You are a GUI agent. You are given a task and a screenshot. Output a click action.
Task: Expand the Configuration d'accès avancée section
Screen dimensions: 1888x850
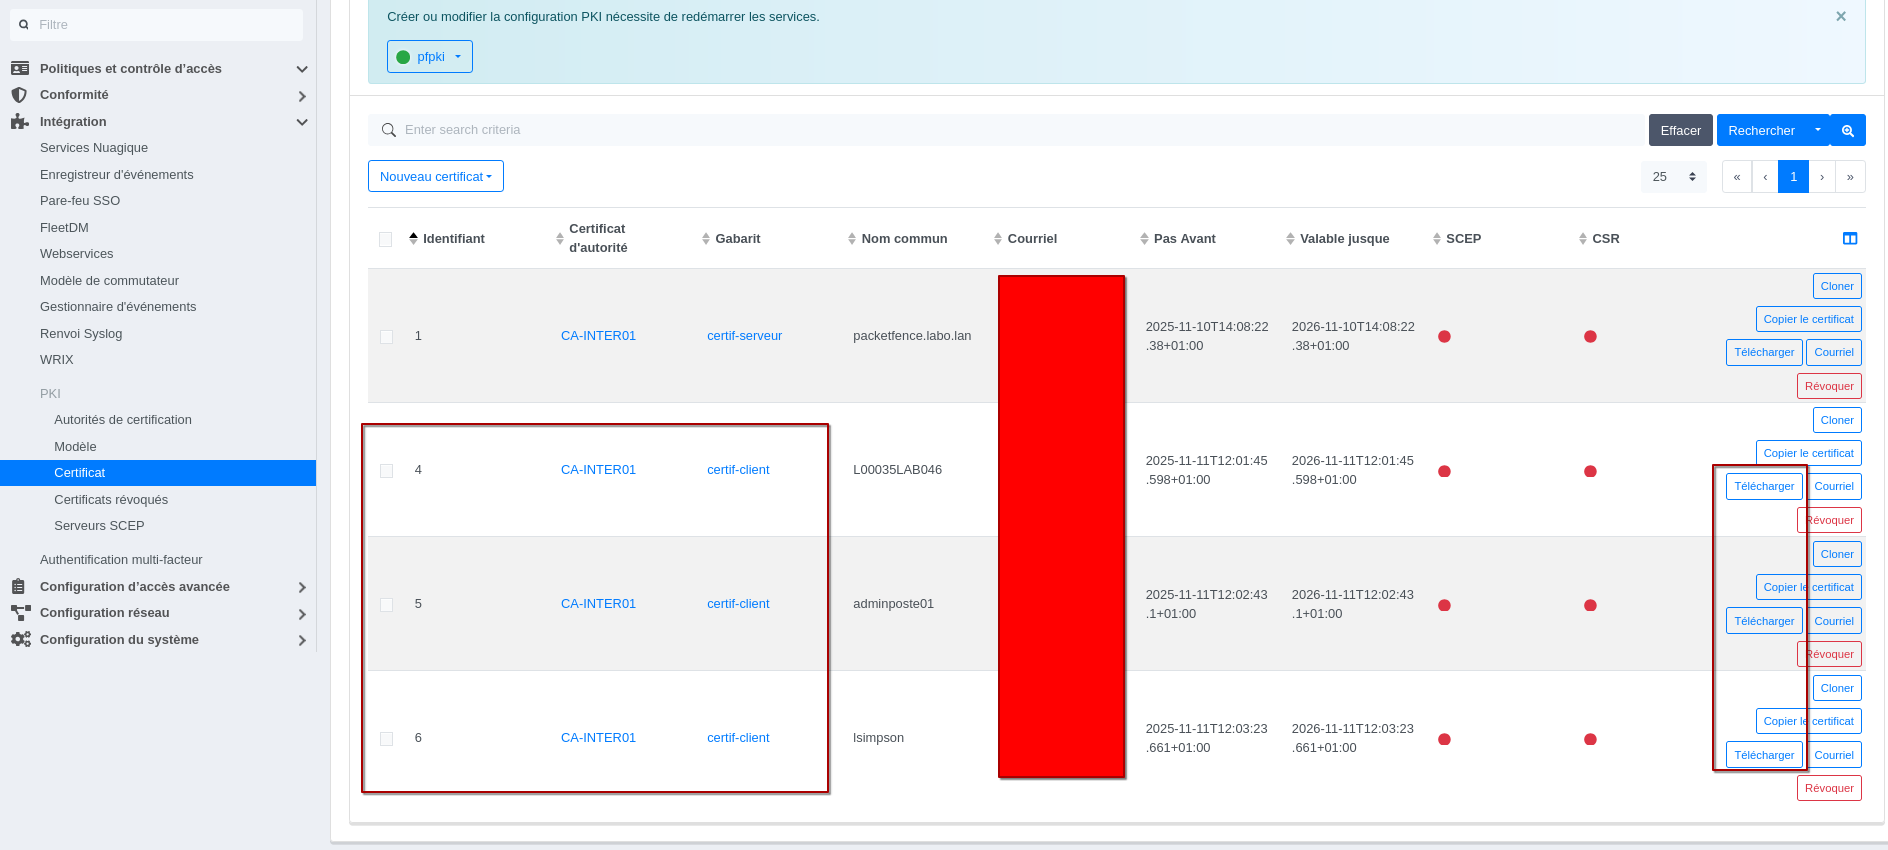[x=301, y=587]
